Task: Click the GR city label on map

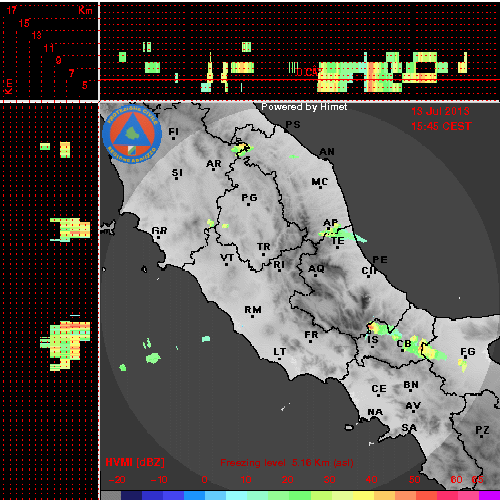Action: (159, 230)
